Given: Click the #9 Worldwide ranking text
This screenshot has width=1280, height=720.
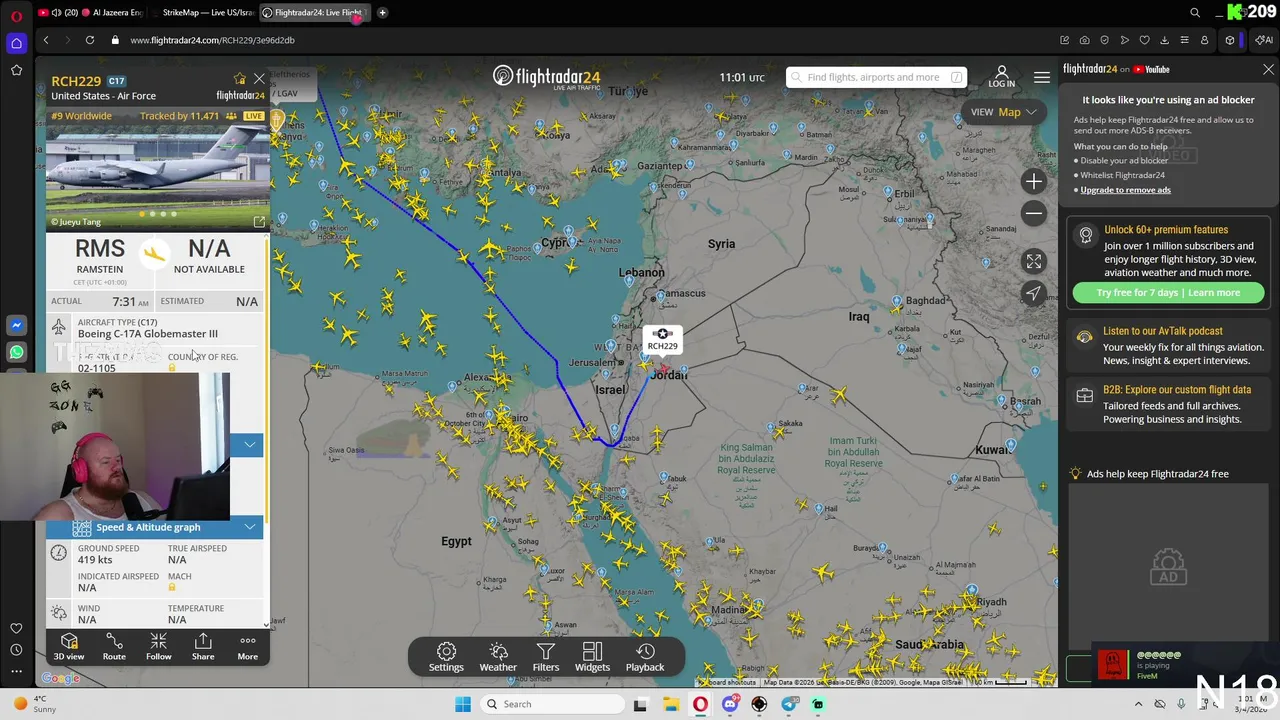Looking at the screenshot, I should pyautogui.click(x=82, y=116).
